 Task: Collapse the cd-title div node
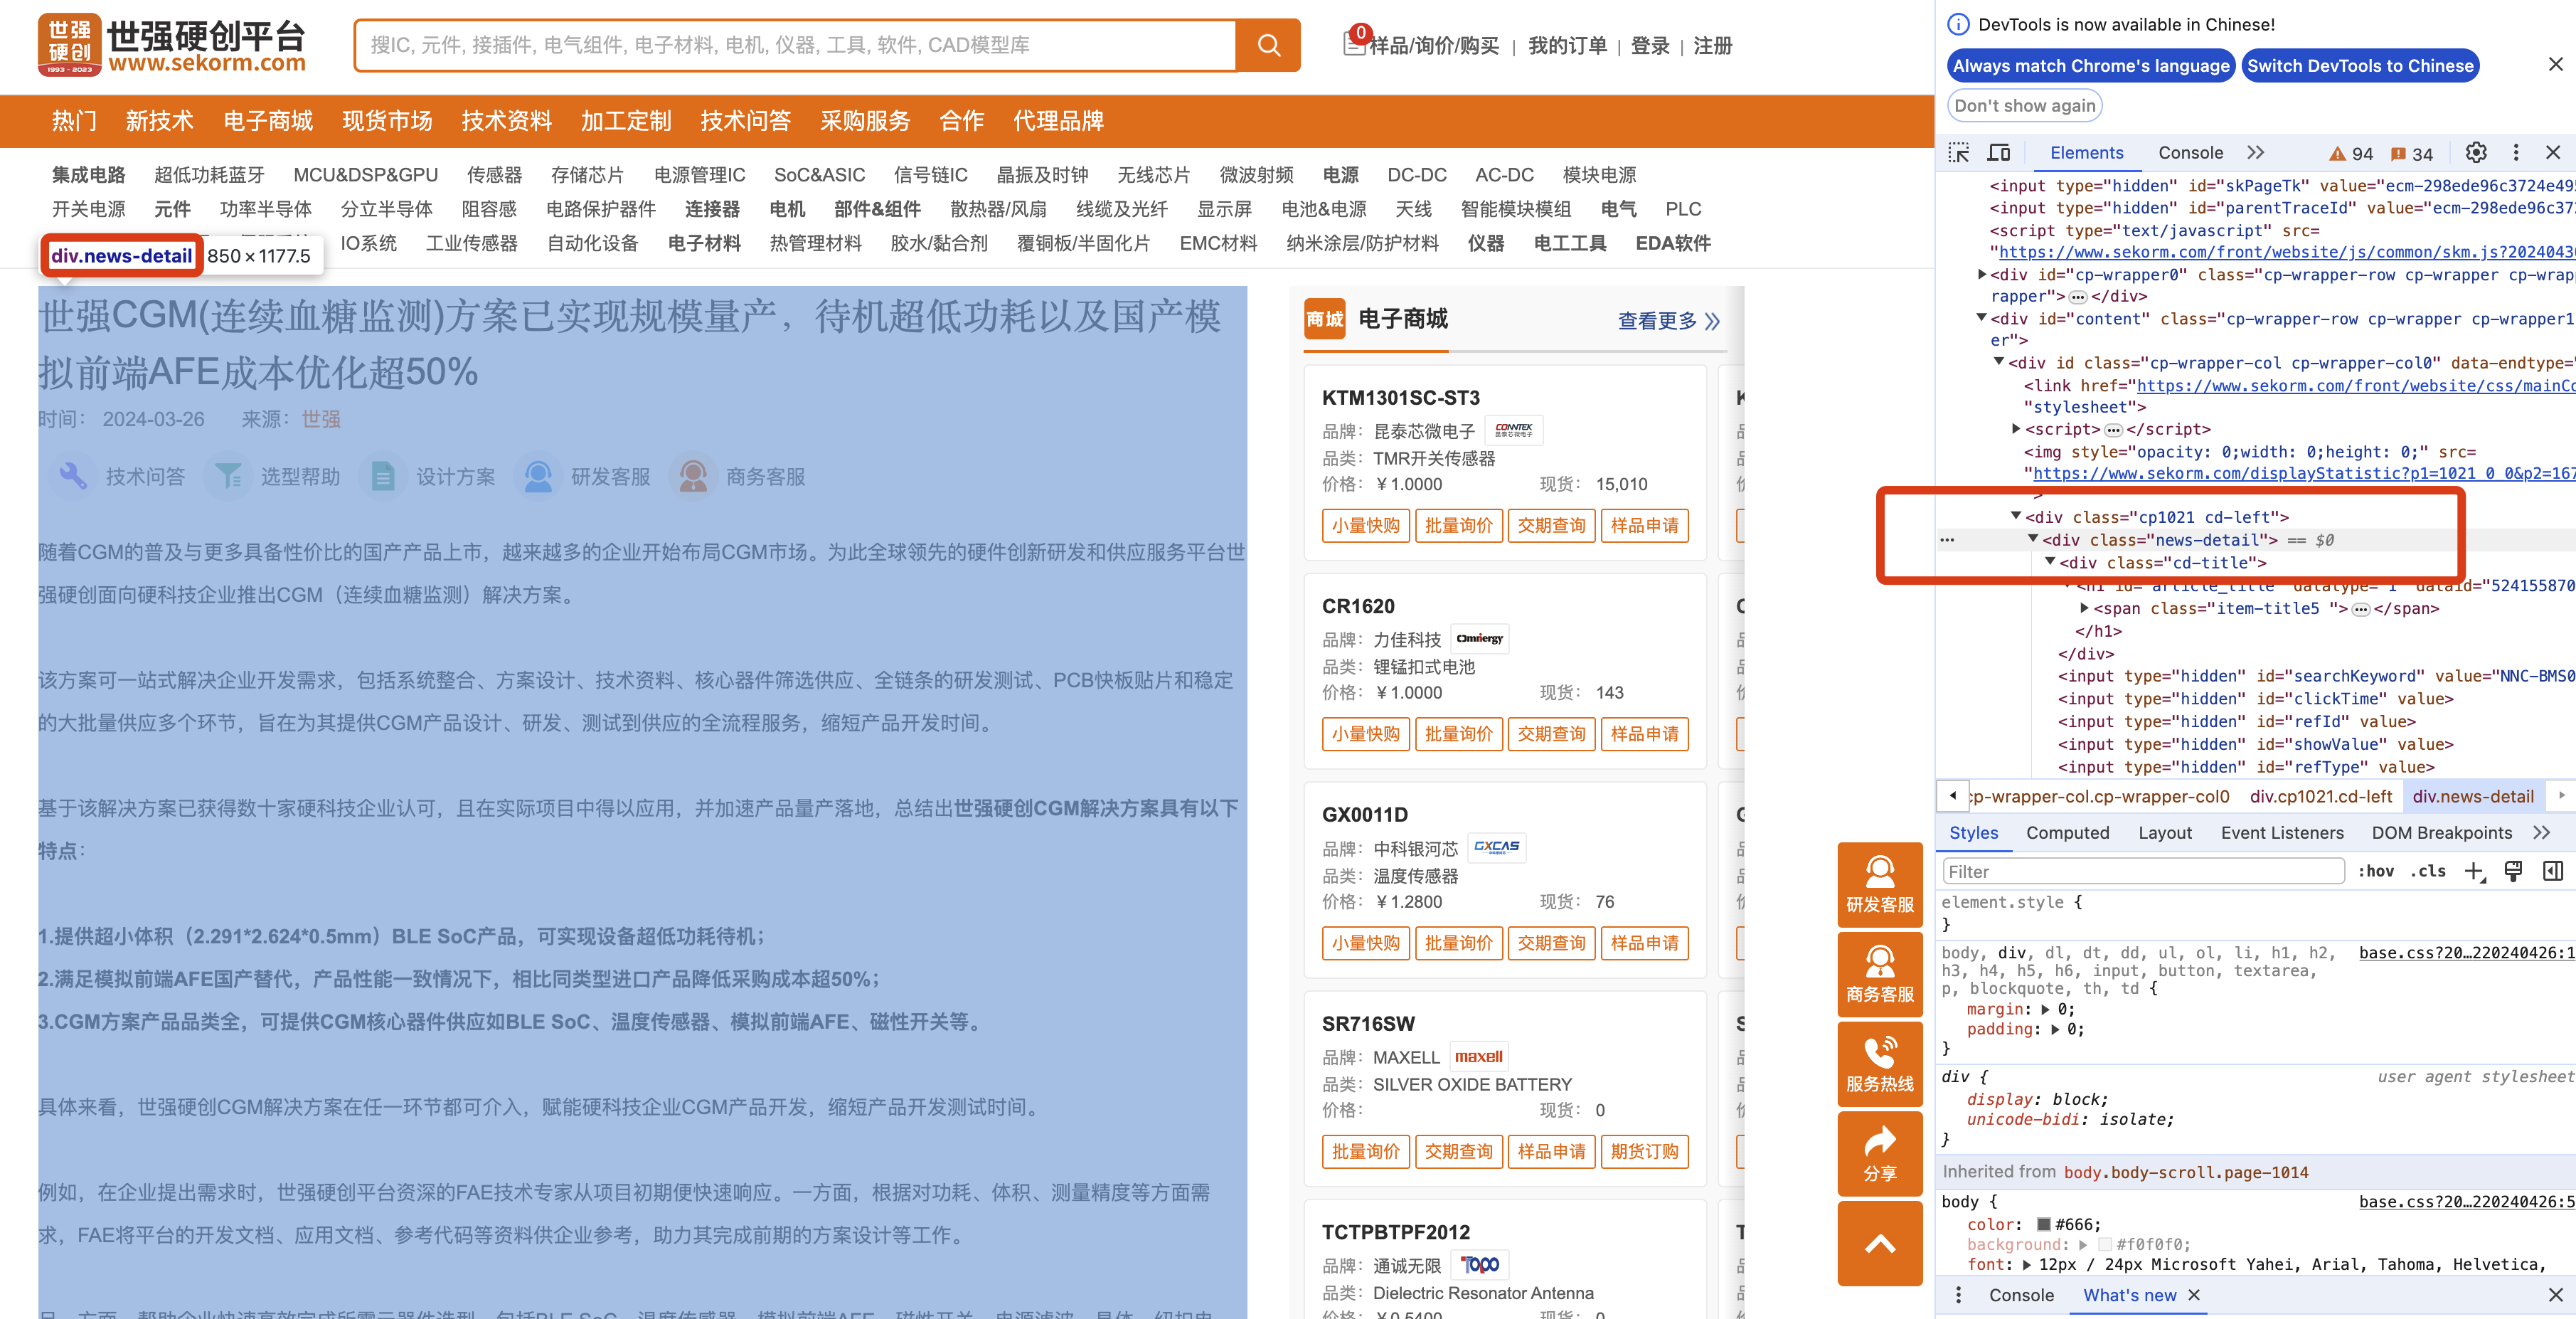(2051, 562)
